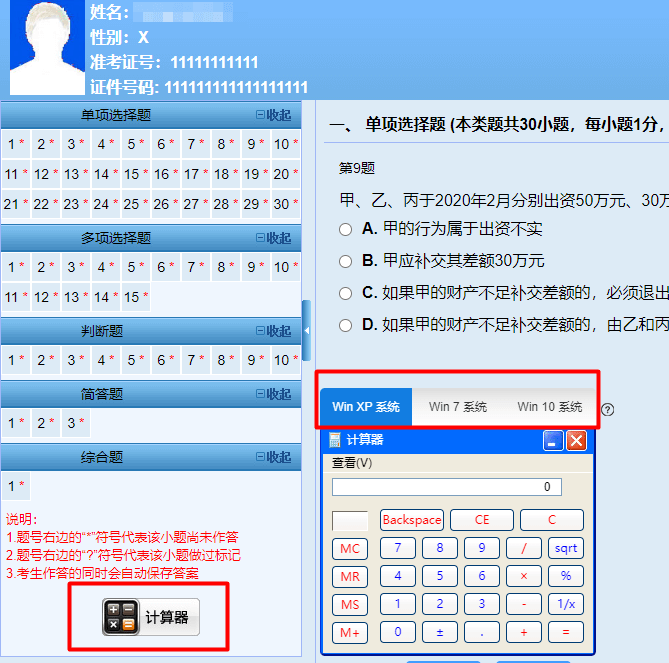
Task: Click the sqrt calculator key
Action: 566,548
